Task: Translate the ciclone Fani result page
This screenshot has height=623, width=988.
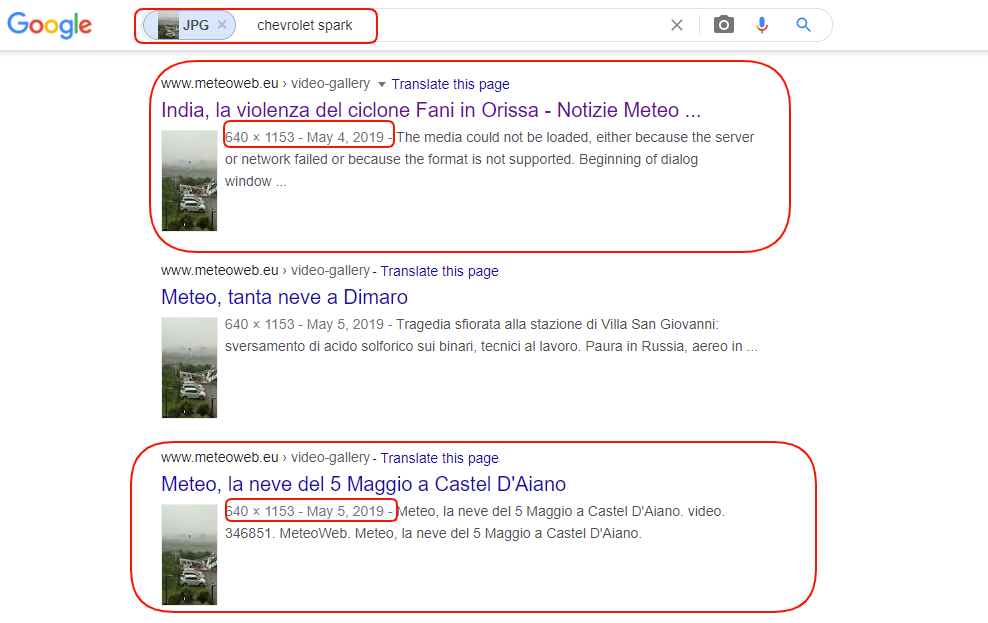Action: [451, 84]
